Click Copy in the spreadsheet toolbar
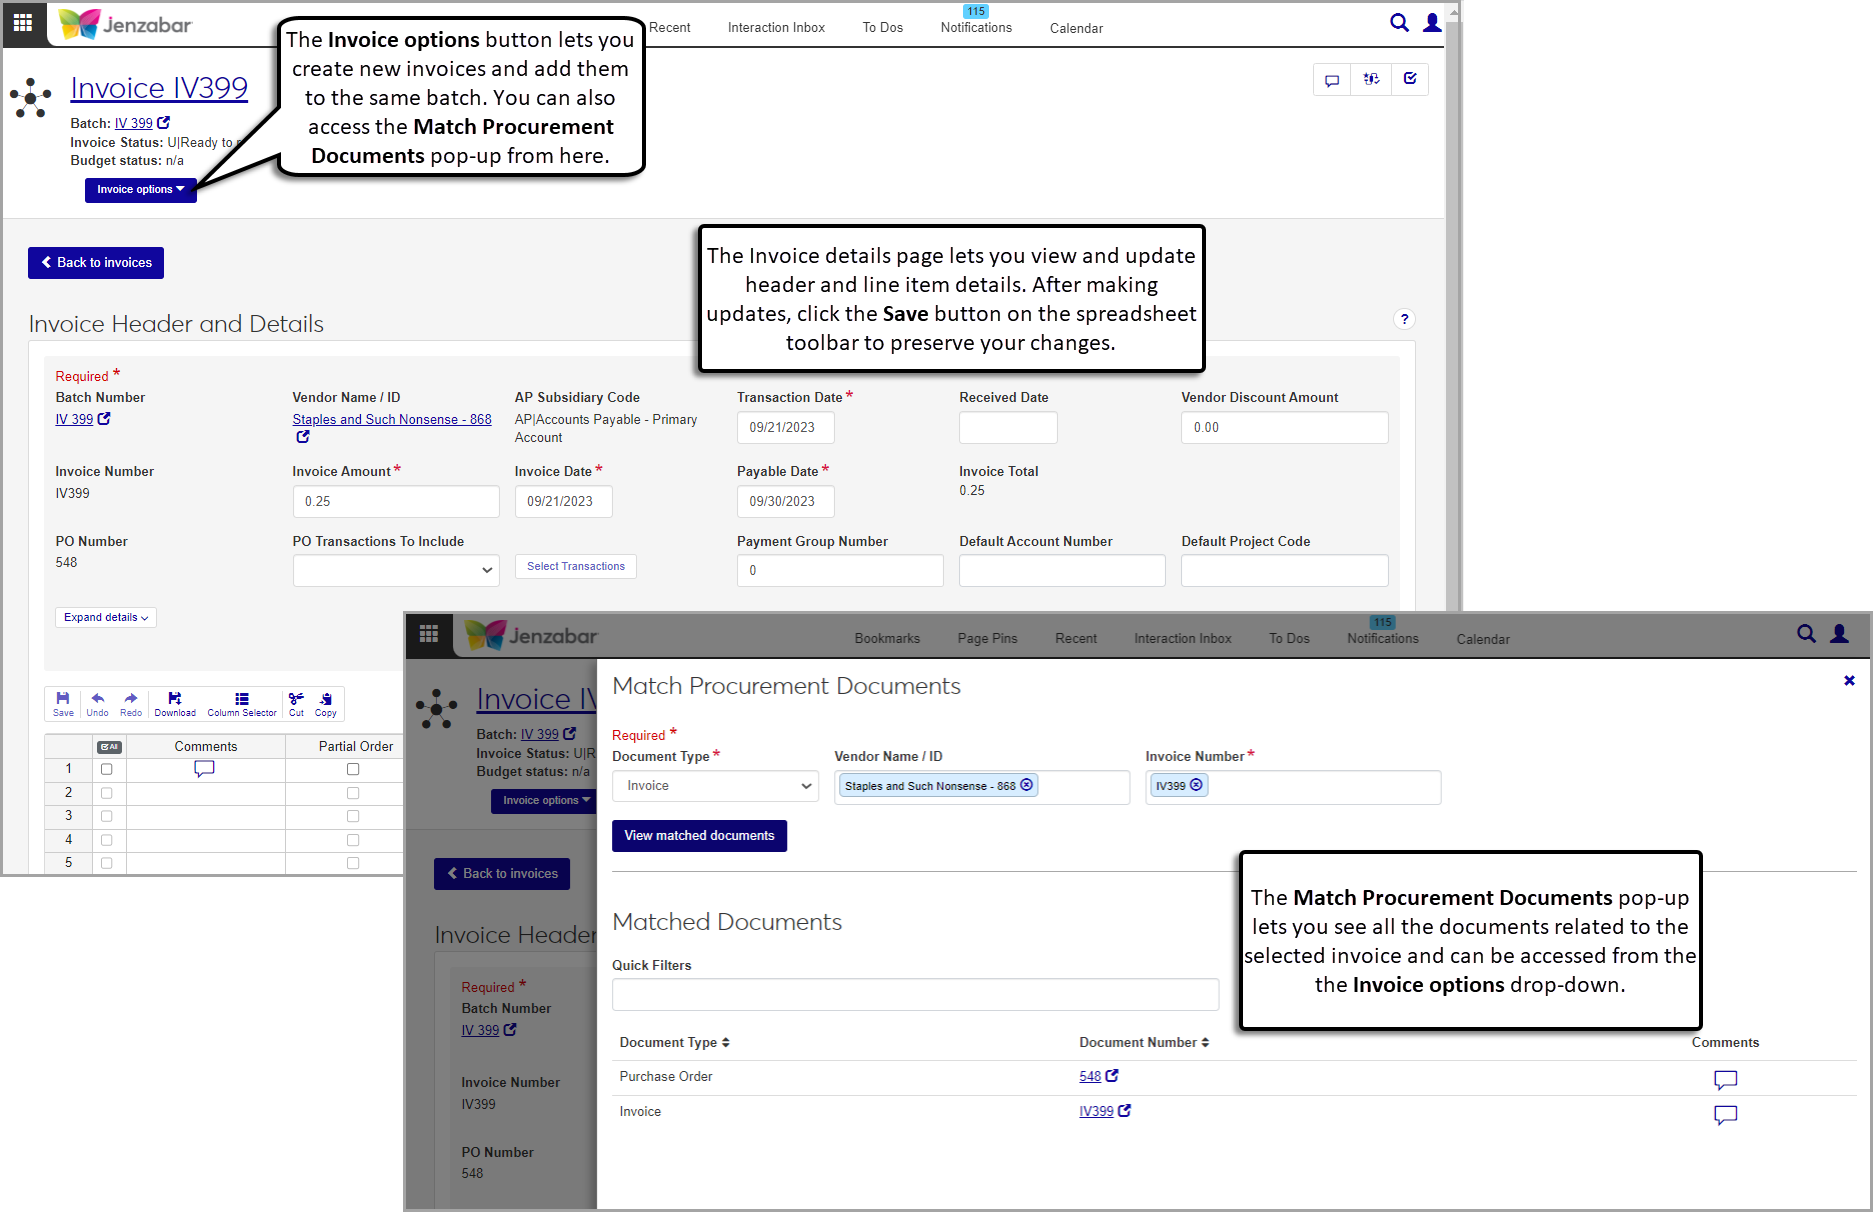Screen dimensions: 1873x1212 point(326,704)
